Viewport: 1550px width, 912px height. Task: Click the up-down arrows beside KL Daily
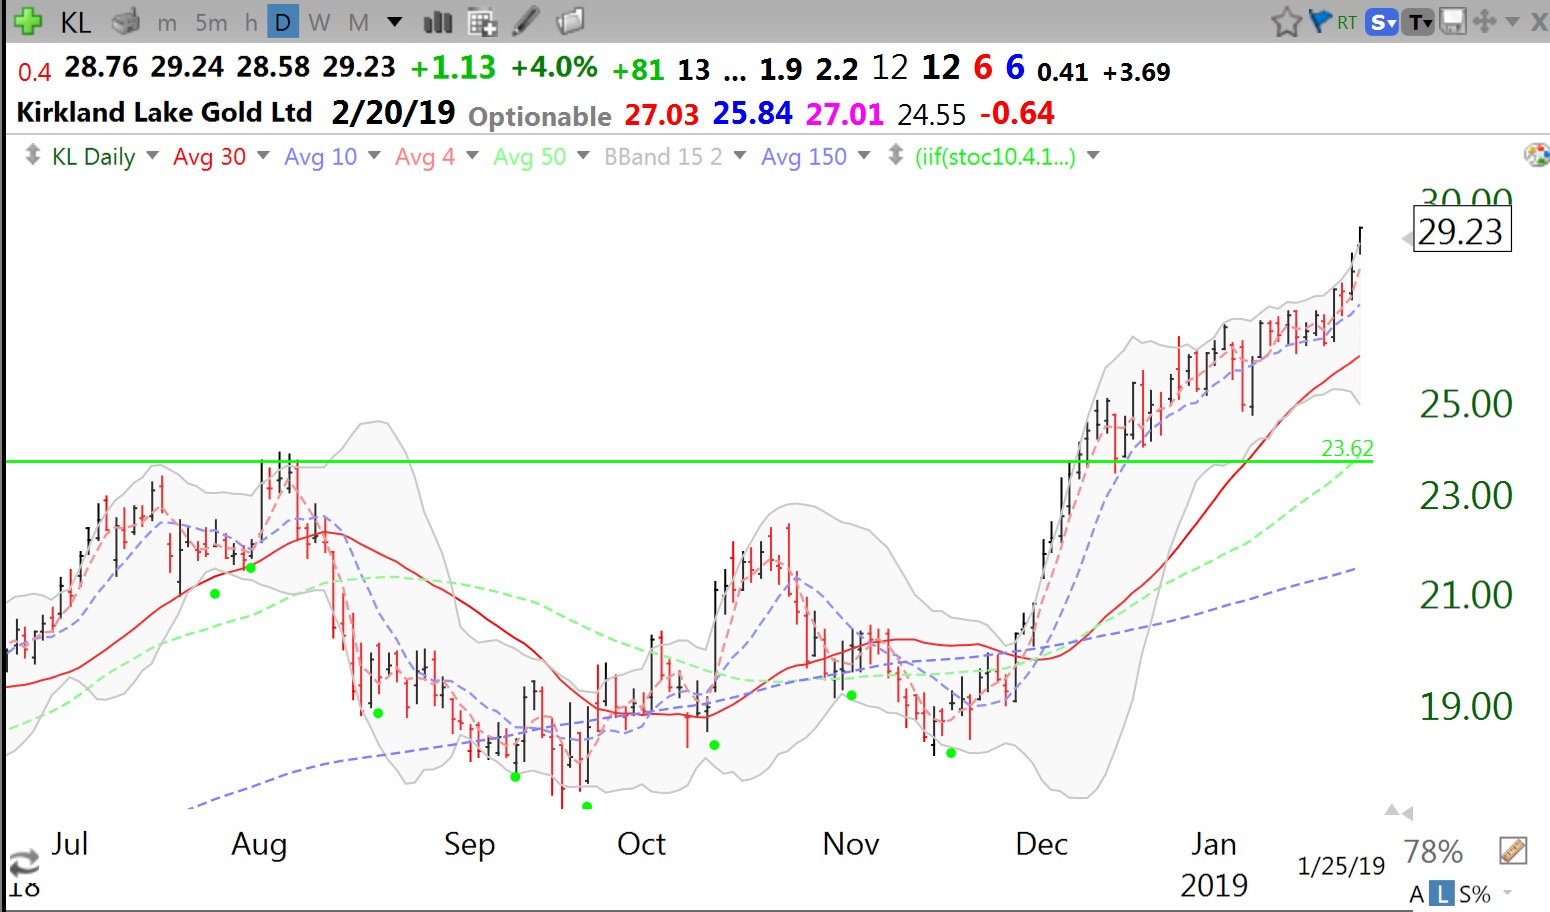tap(32, 156)
